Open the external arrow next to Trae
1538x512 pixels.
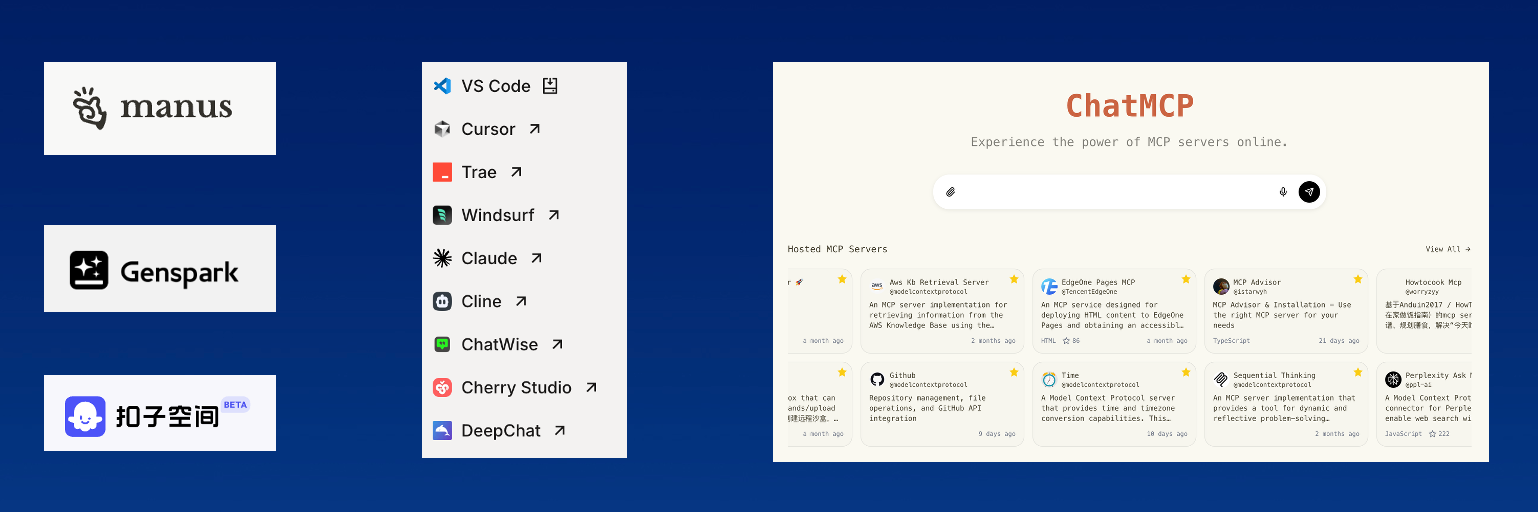pos(516,172)
